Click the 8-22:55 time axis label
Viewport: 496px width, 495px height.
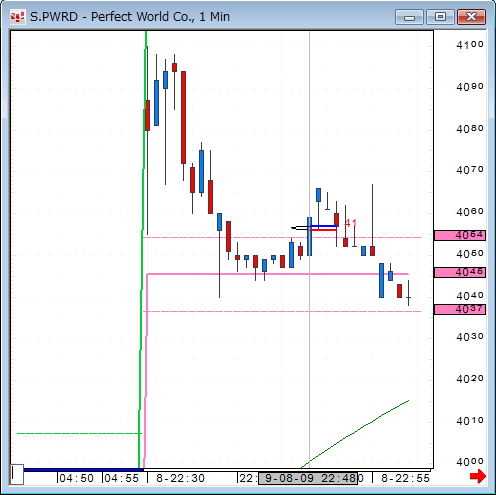[x=405, y=478]
